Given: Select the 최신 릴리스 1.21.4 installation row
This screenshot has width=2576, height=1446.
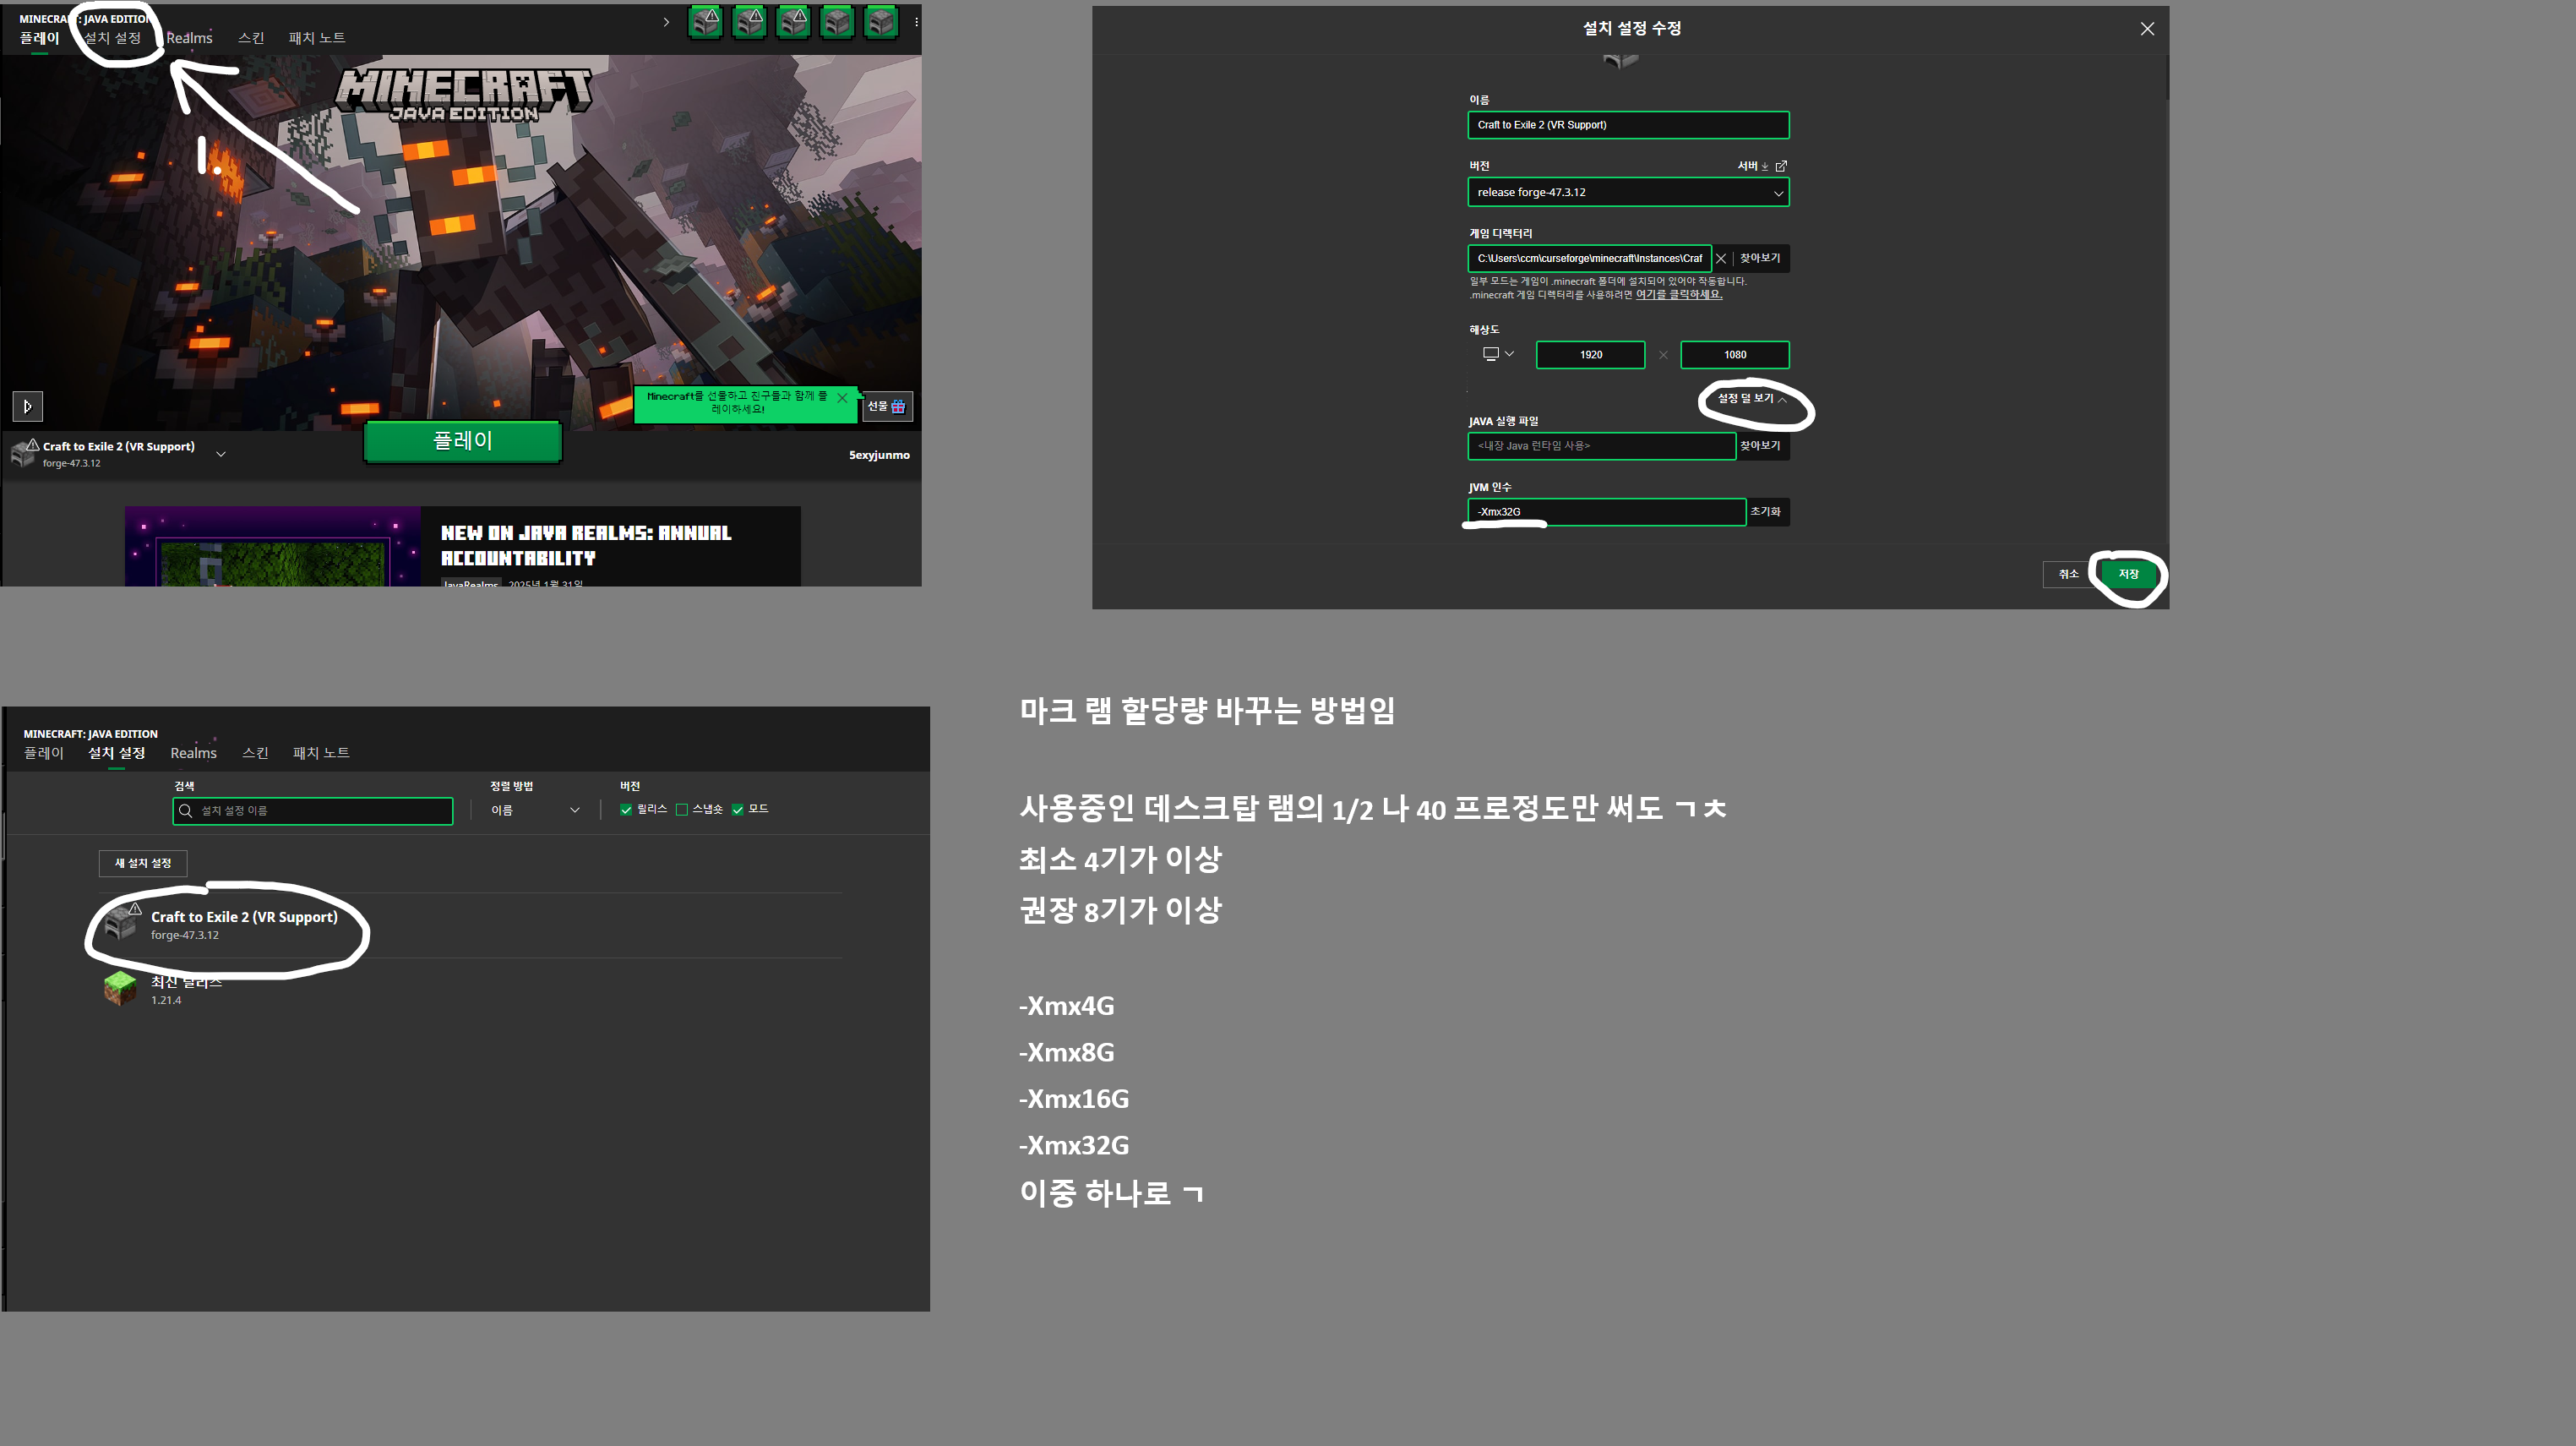Looking at the screenshot, I should tap(470, 990).
